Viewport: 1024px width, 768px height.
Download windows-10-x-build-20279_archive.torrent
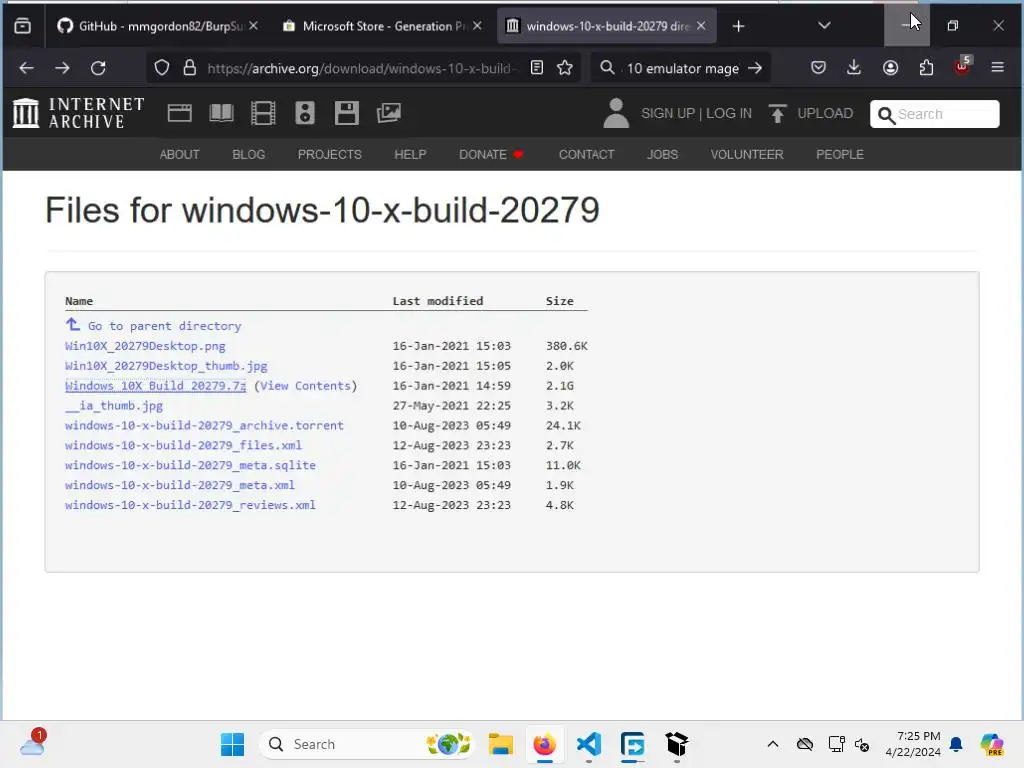pyautogui.click(x=204, y=426)
